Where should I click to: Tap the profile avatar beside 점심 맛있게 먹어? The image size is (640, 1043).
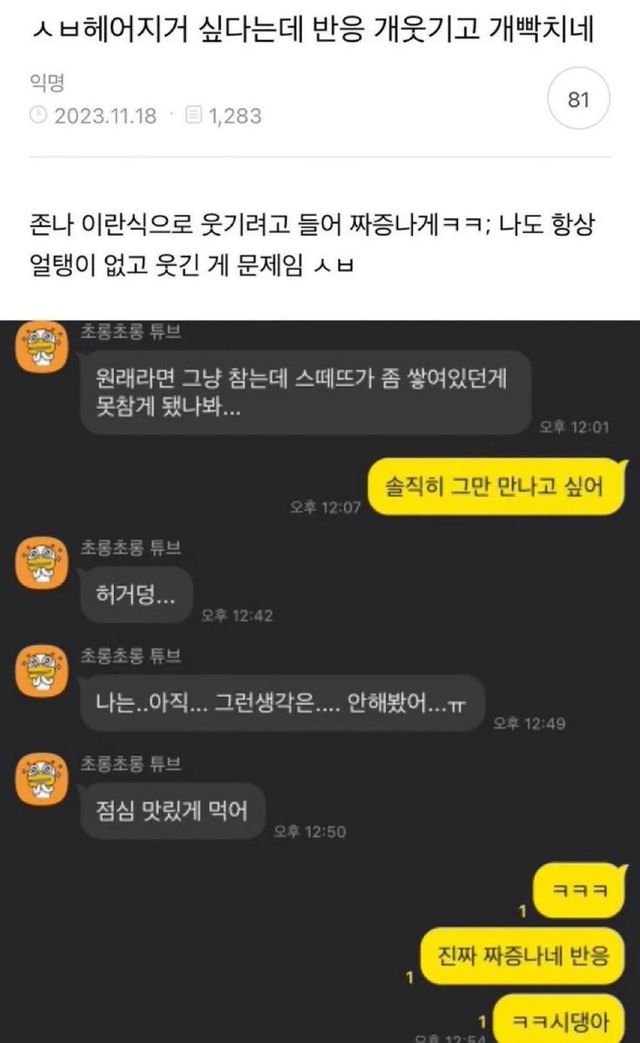point(42,779)
